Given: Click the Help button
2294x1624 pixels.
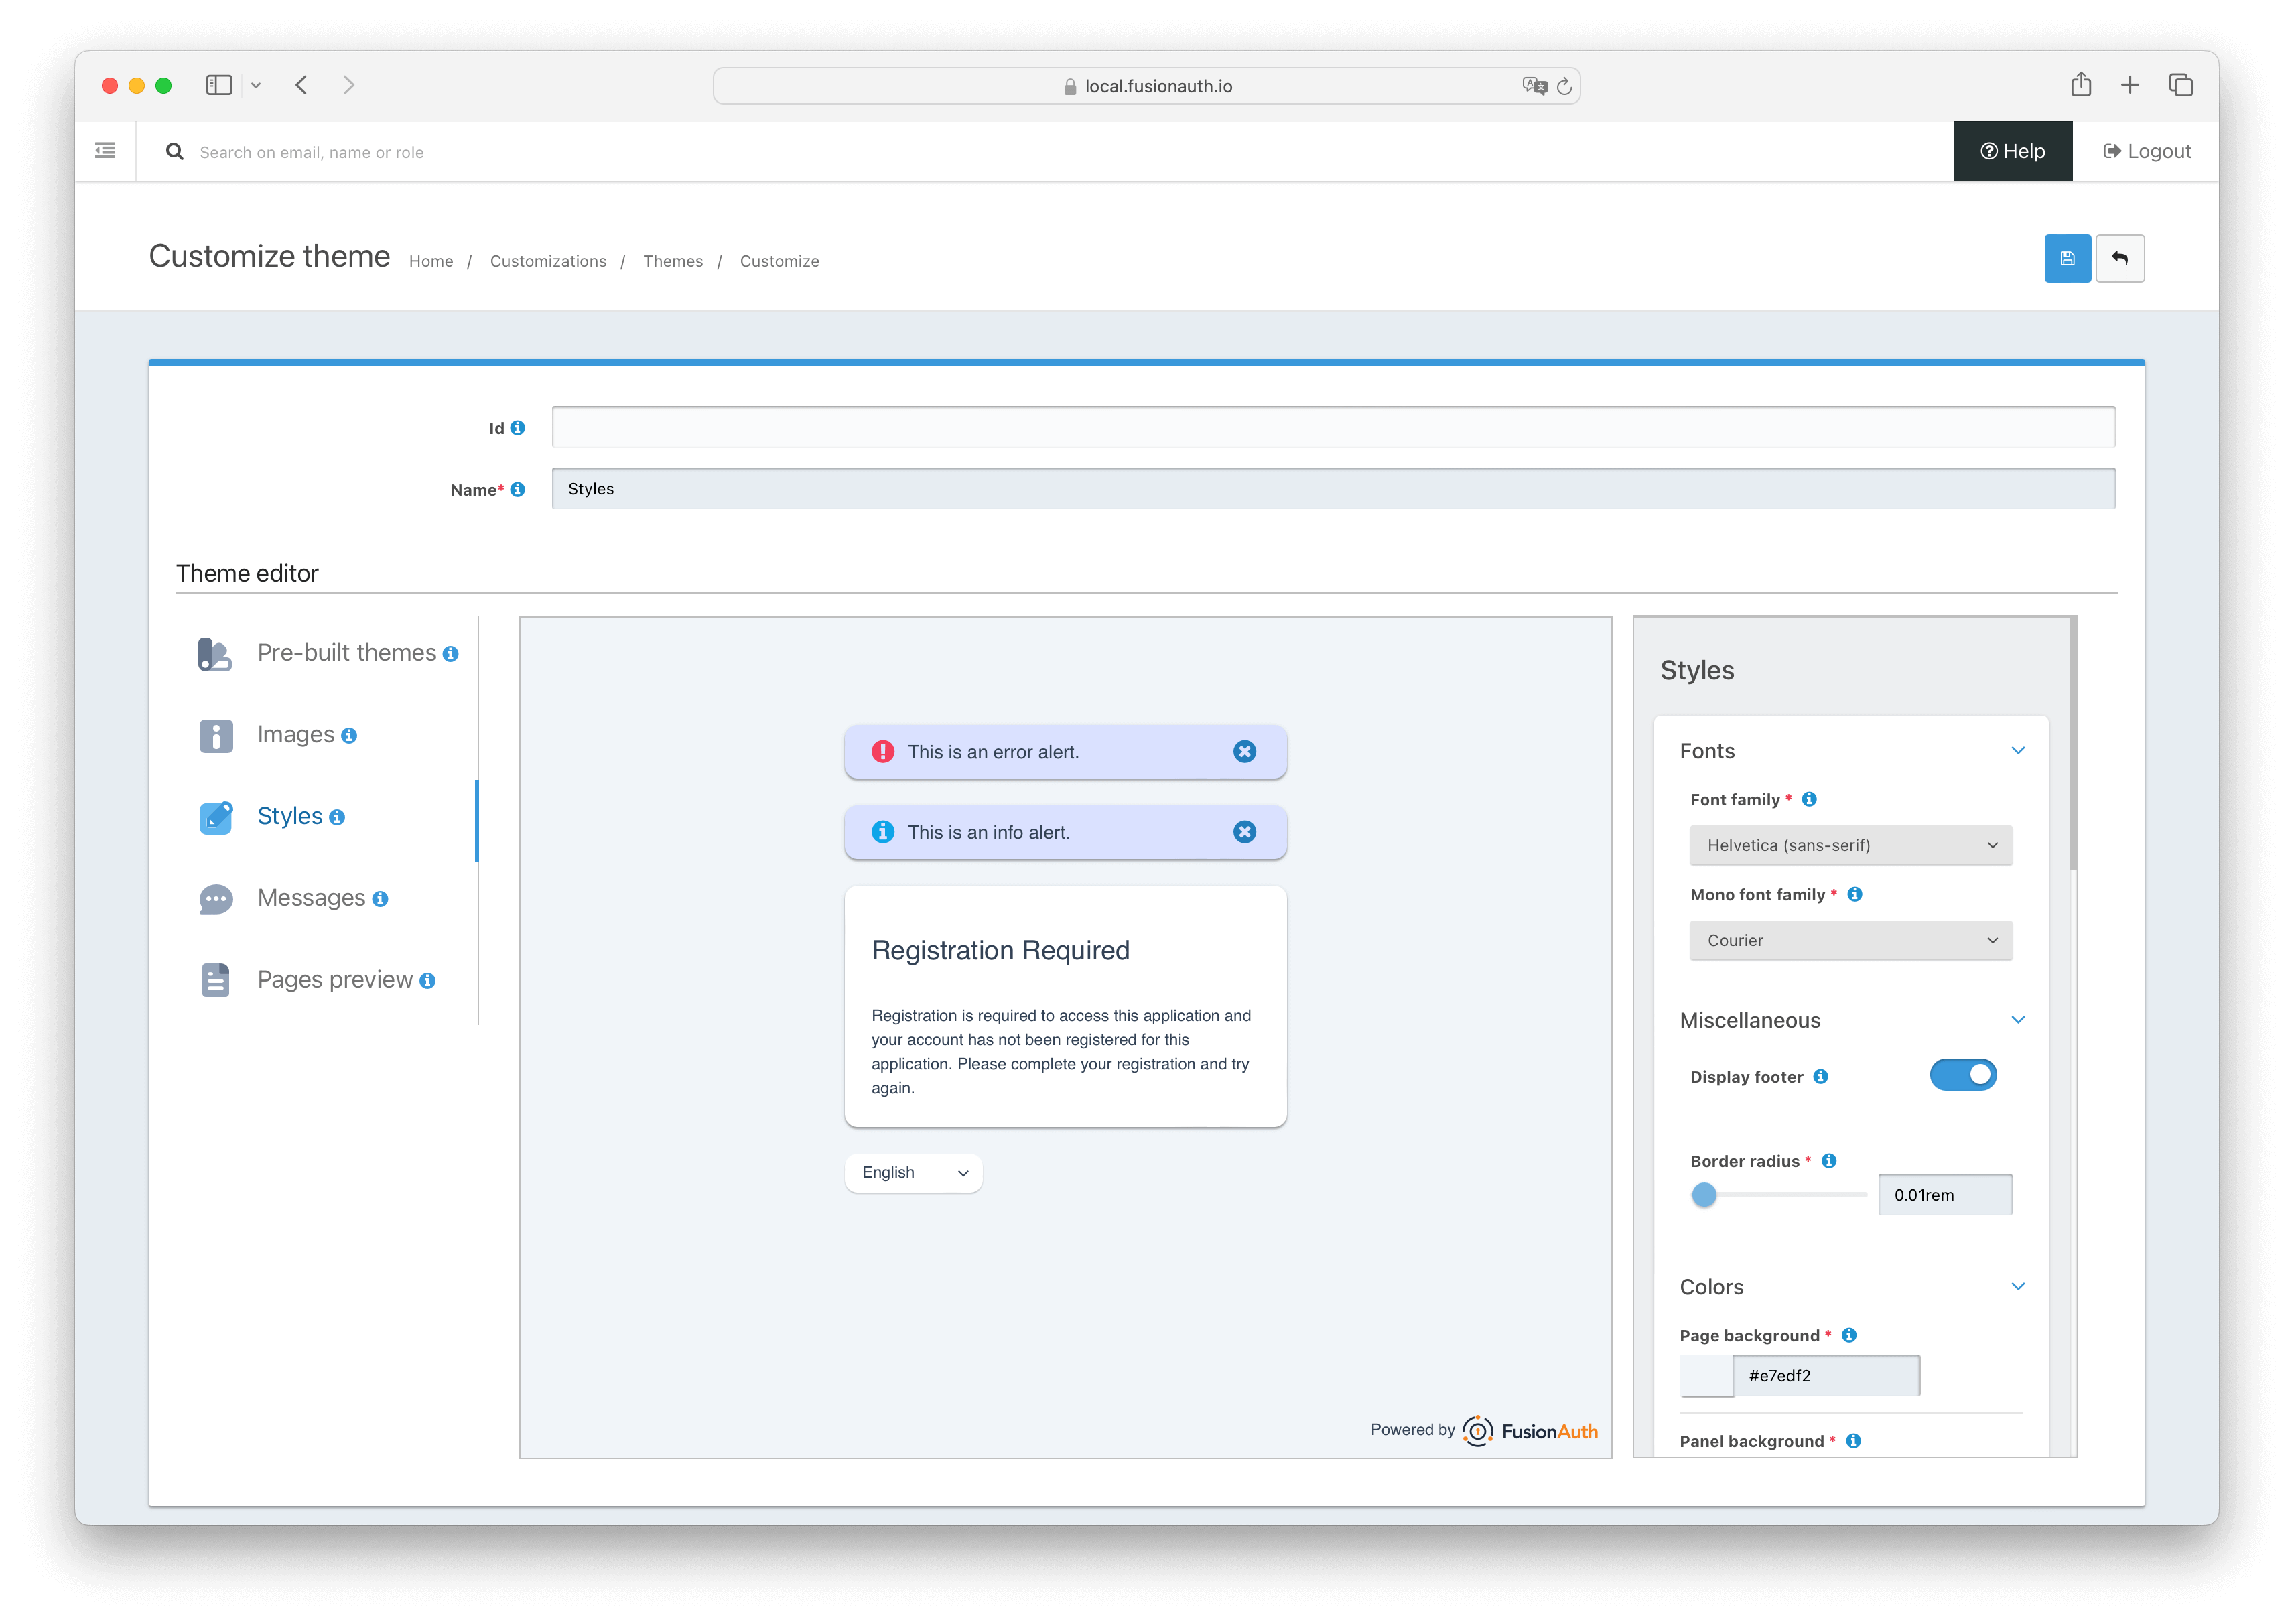Looking at the screenshot, I should pos(2012,151).
